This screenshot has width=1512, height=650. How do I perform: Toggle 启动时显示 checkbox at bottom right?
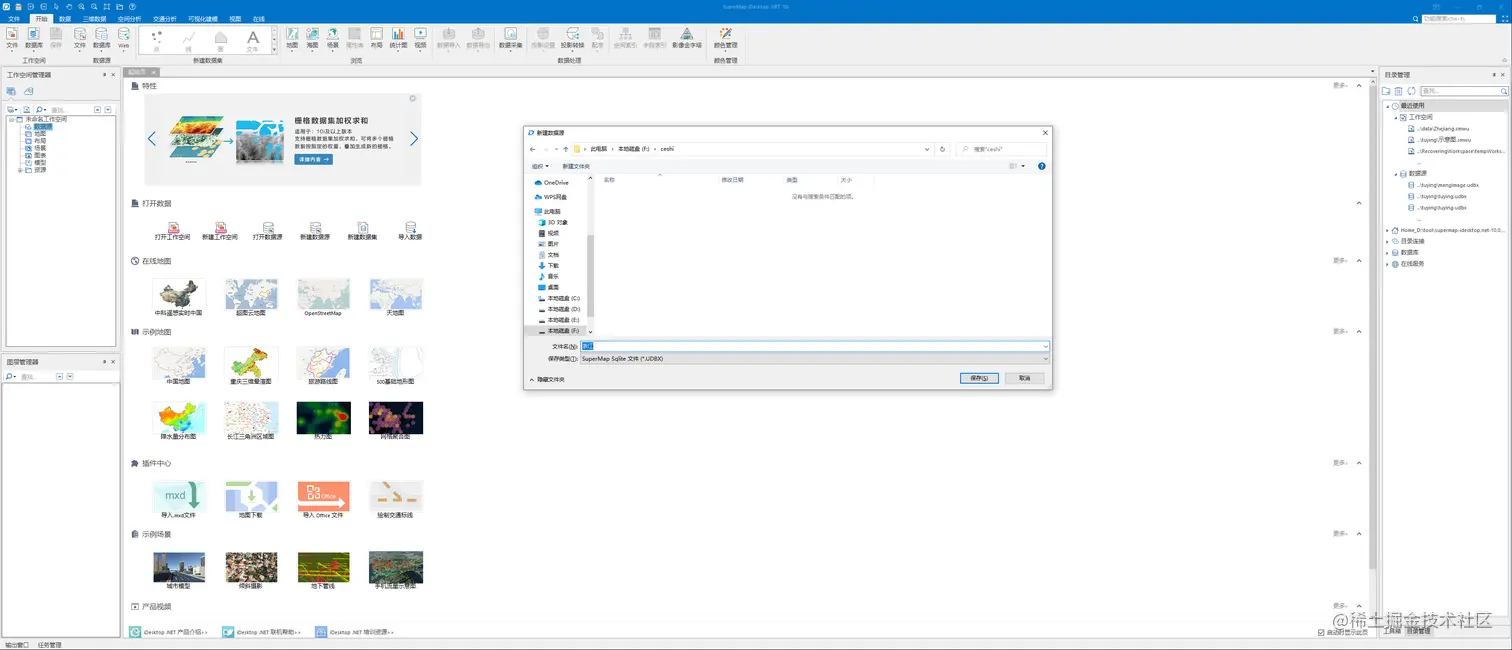1321,632
